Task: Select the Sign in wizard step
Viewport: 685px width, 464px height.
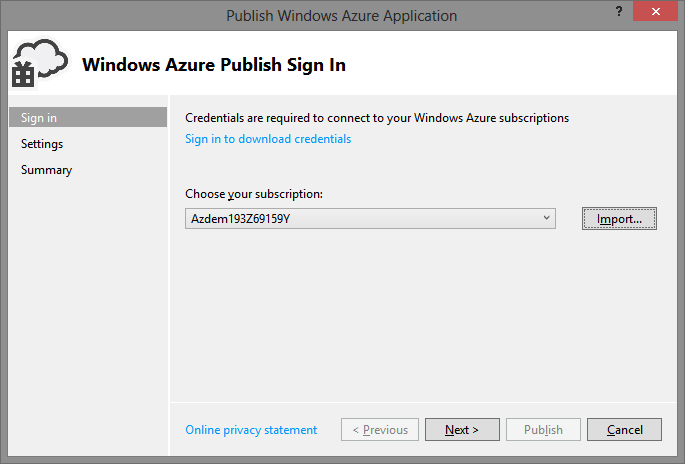Action: click(x=88, y=118)
